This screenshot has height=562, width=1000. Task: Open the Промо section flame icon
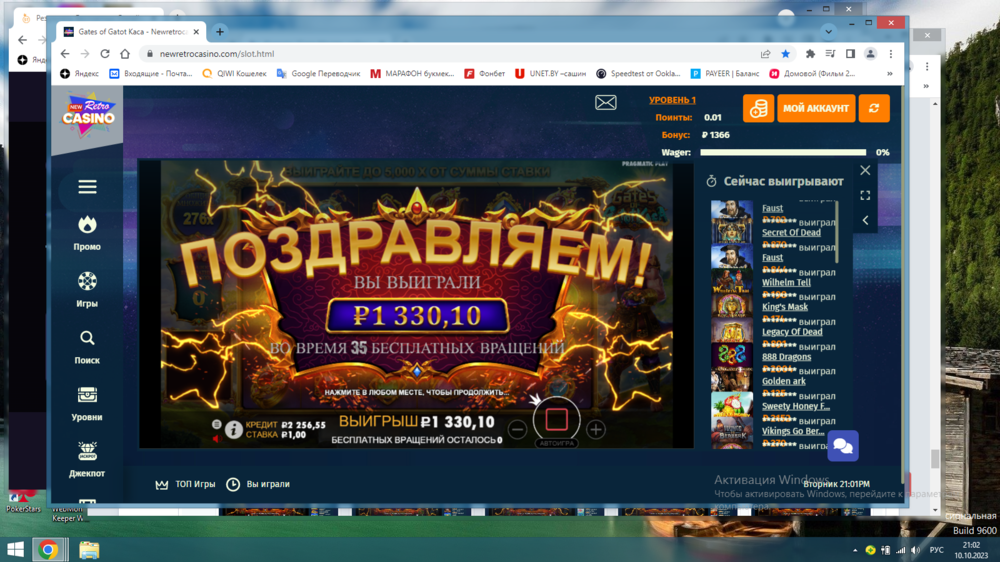click(87, 225)
